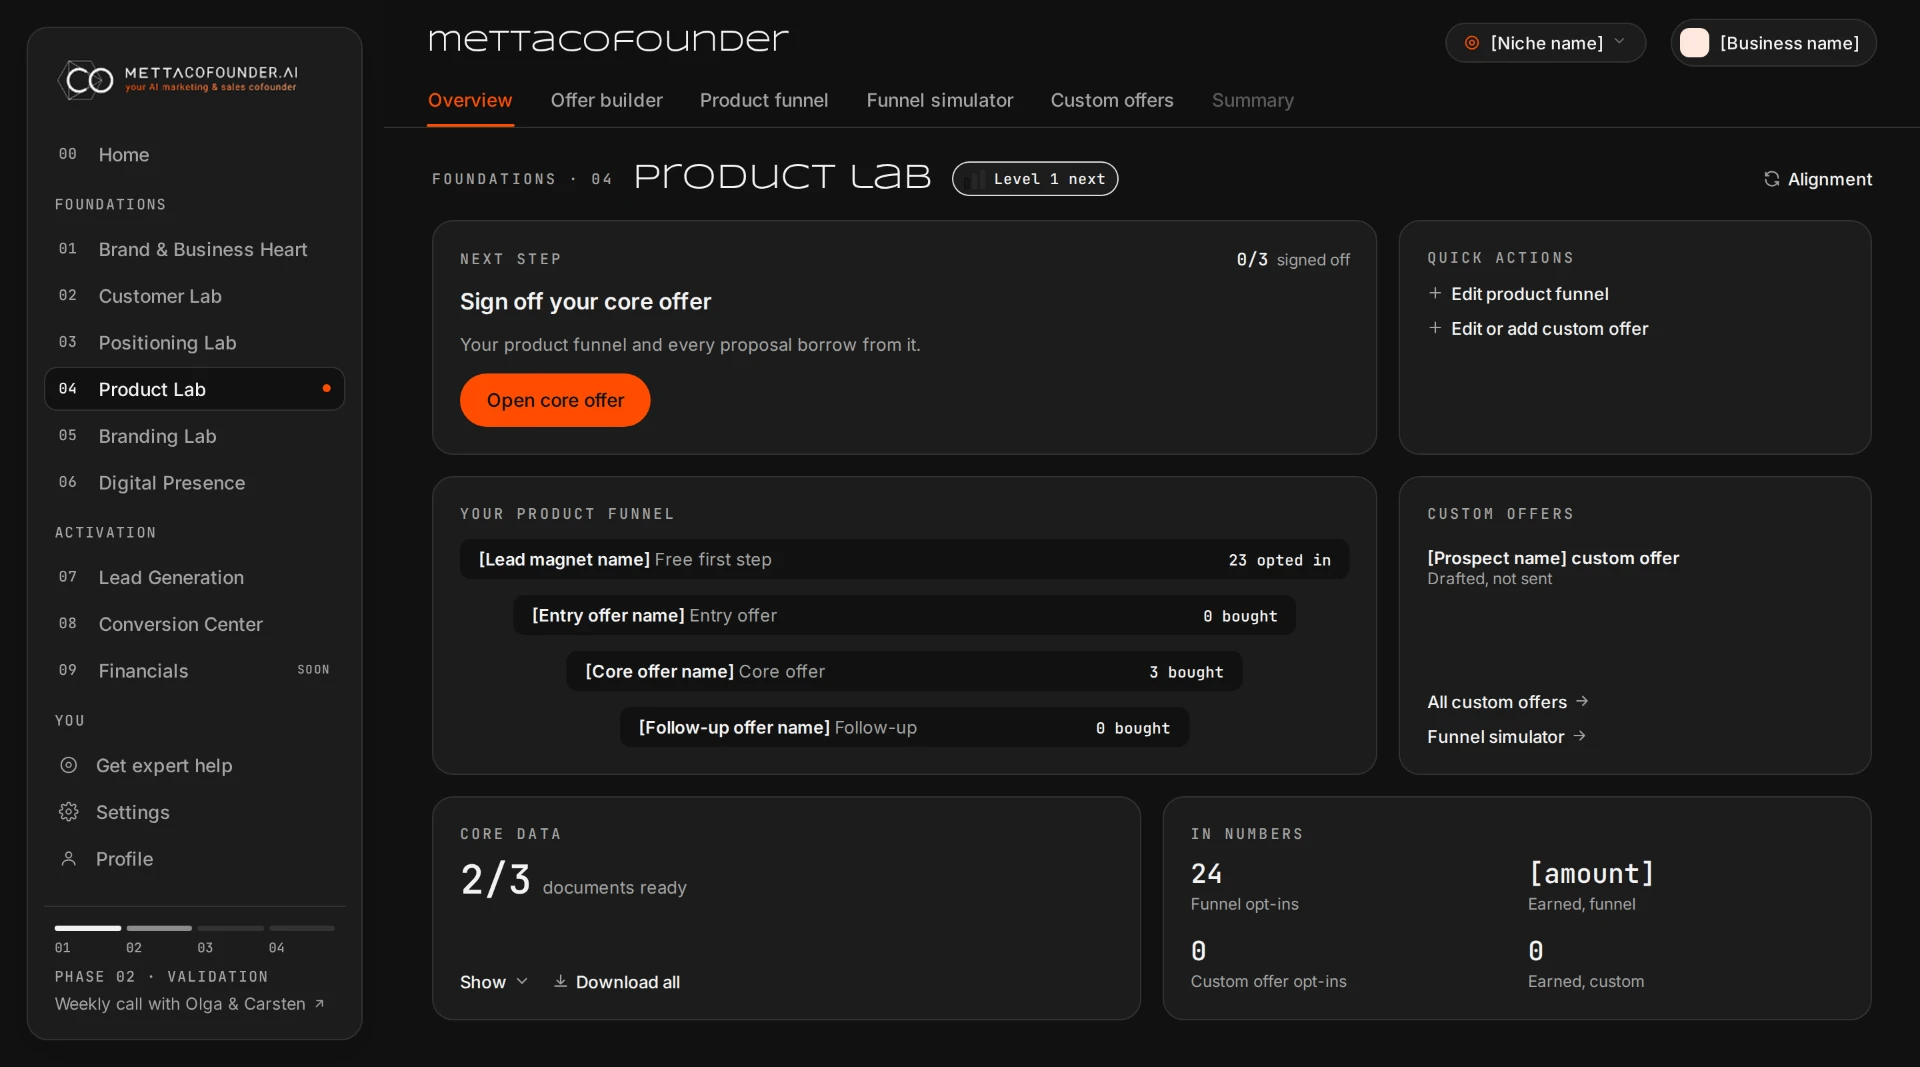This screenshot has width=1920, height=1067.
Task: Click the Follow-up offer name funnel row
Action: click(904, 728)
